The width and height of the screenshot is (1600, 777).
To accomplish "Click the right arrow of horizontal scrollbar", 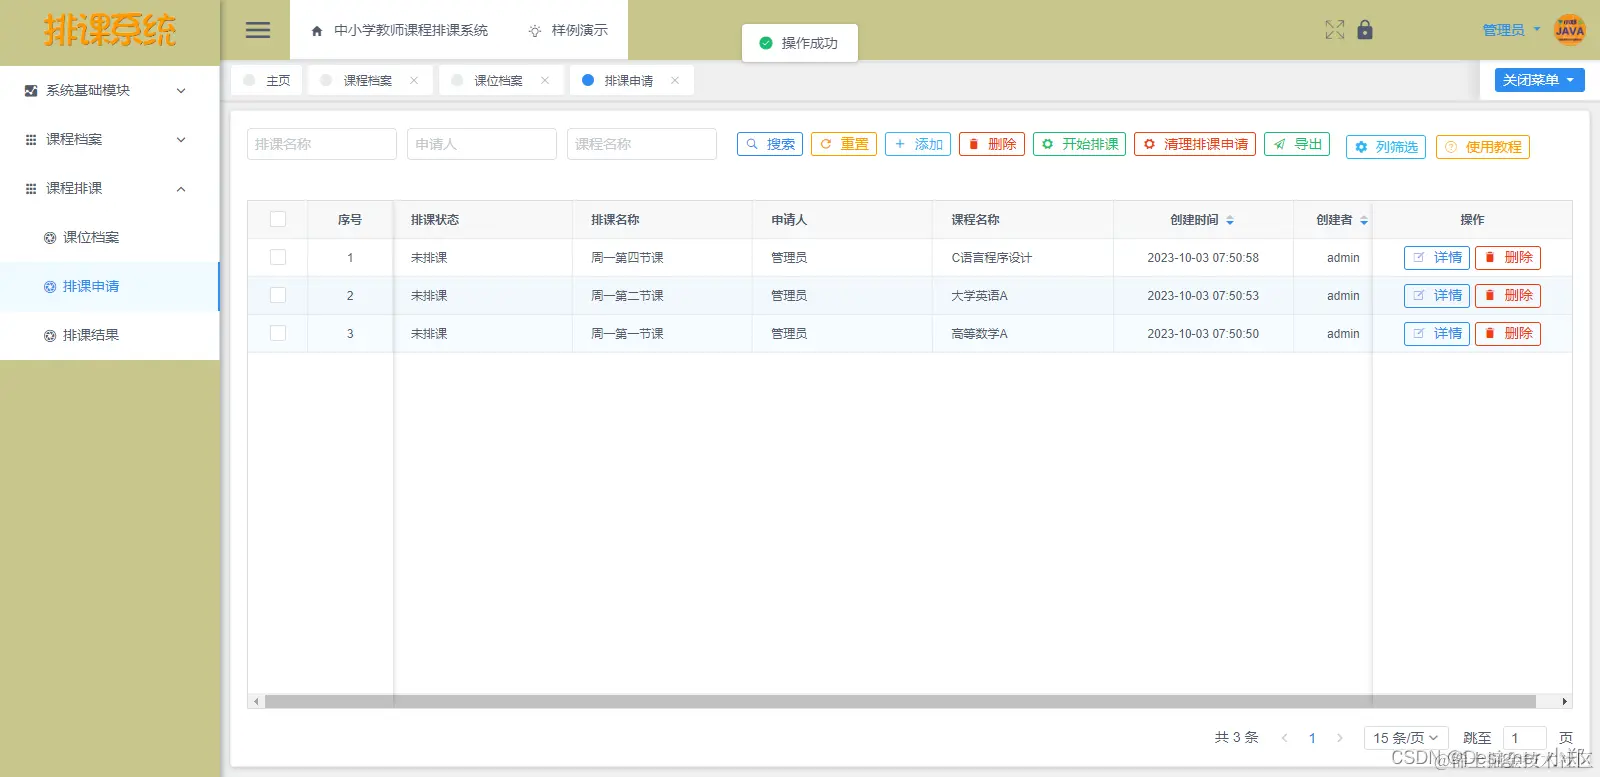I will (1565, 702).
